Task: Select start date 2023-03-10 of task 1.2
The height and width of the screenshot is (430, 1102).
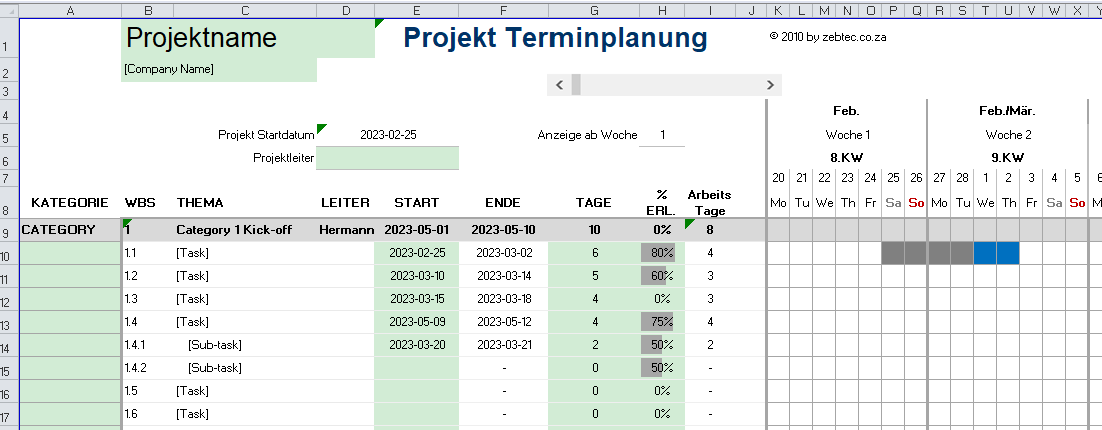Action: point(416,276)
